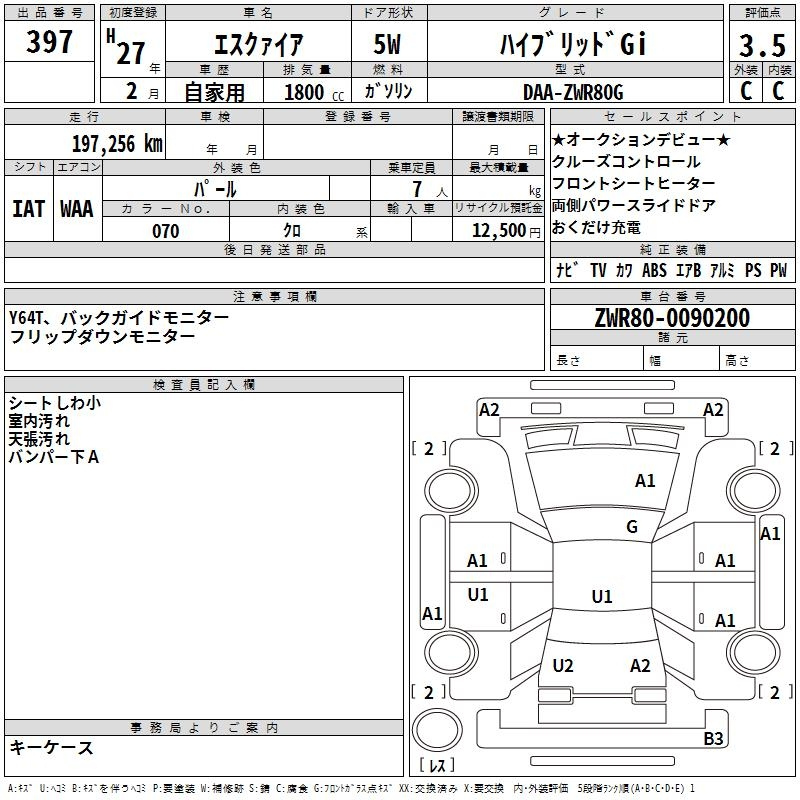Click the B3 label's neighboring A2 mark beside U2
The image size is (800, 800).
point(640,666)
